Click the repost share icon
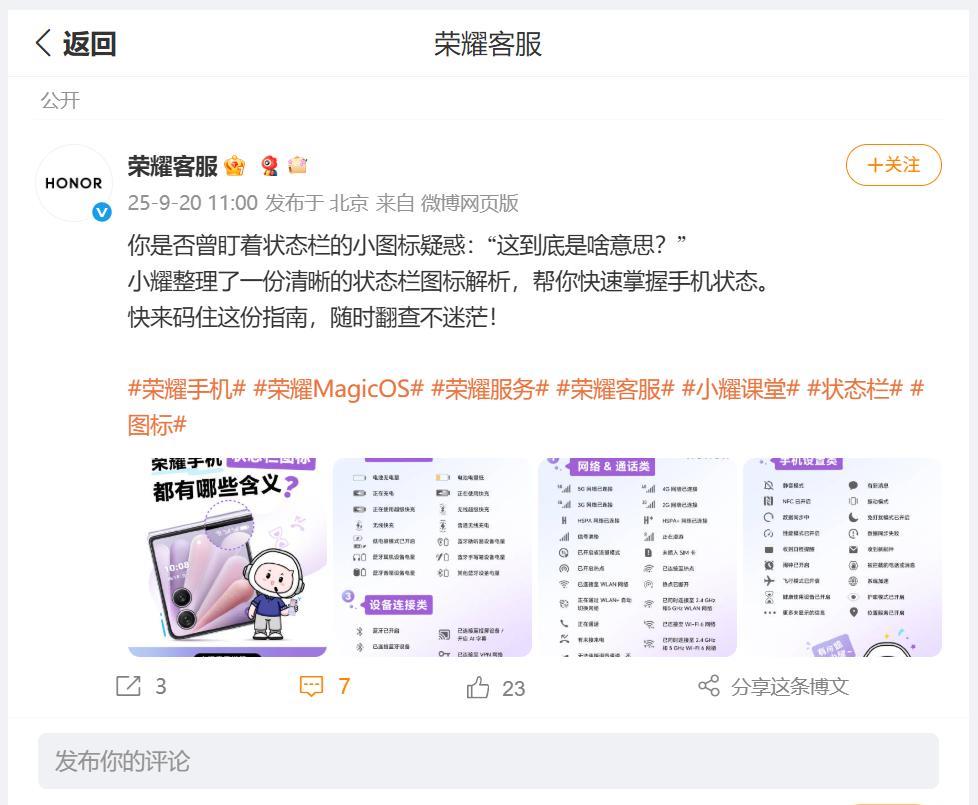This screenshot has width=978, height=805. click(x=128, y=686)
